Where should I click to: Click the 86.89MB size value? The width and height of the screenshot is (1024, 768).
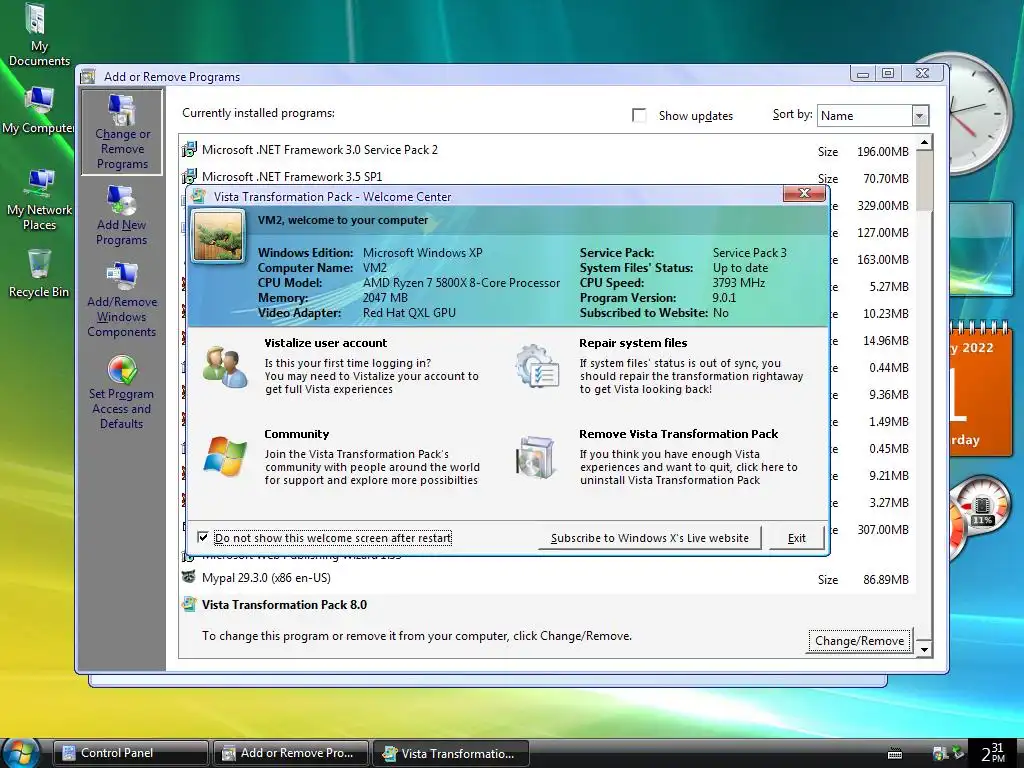pos(886,579)
